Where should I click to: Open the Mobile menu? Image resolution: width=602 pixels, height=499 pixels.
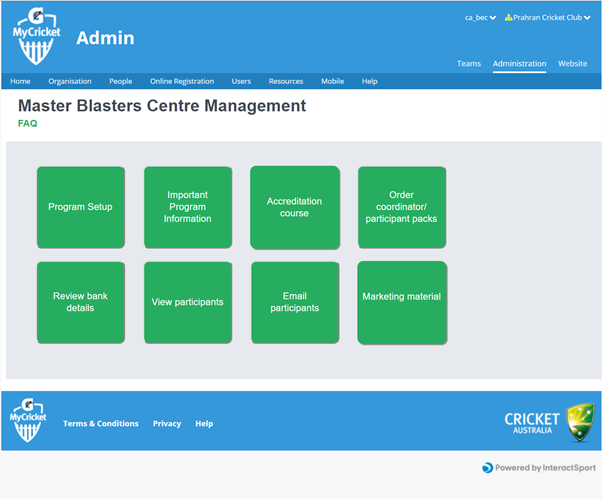coord(332,81)
